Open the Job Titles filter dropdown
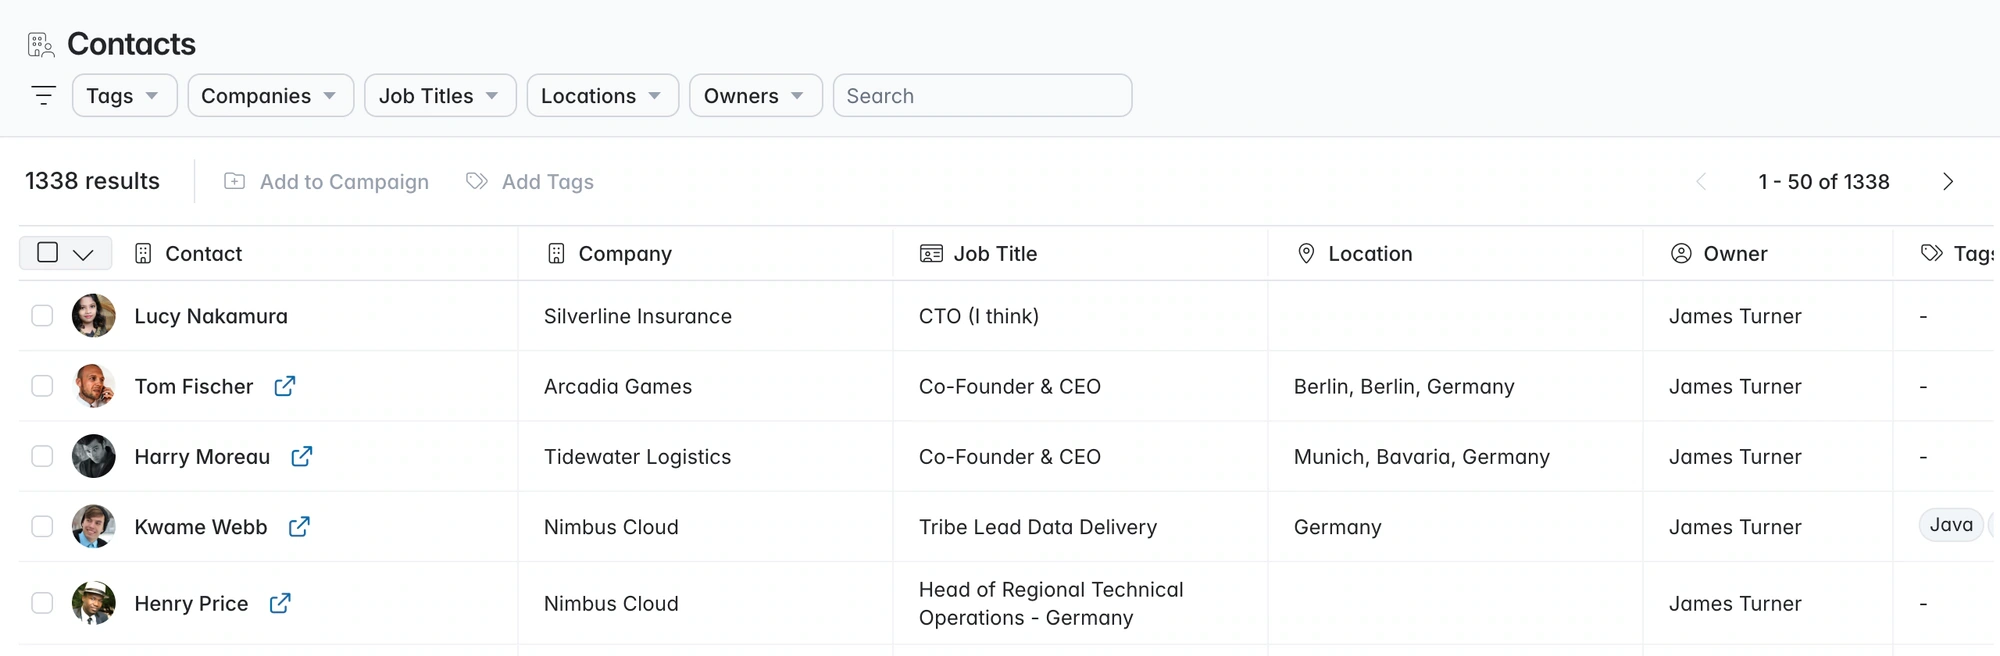Screen dimensions: 2000x656 (440, 96)
